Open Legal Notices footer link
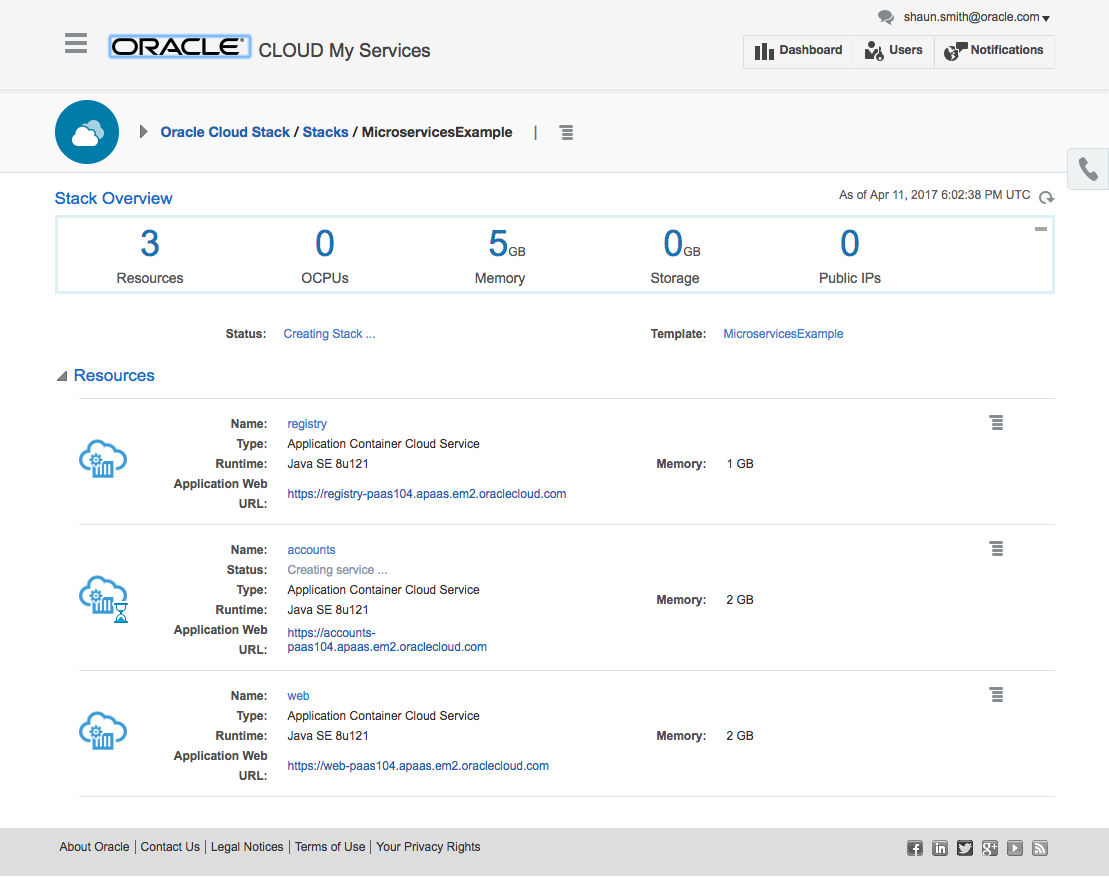 click(247, 847)
